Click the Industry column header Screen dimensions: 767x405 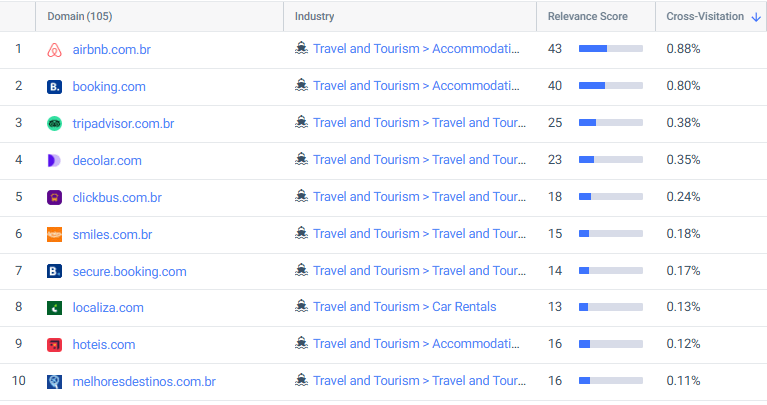pos(314,17)
